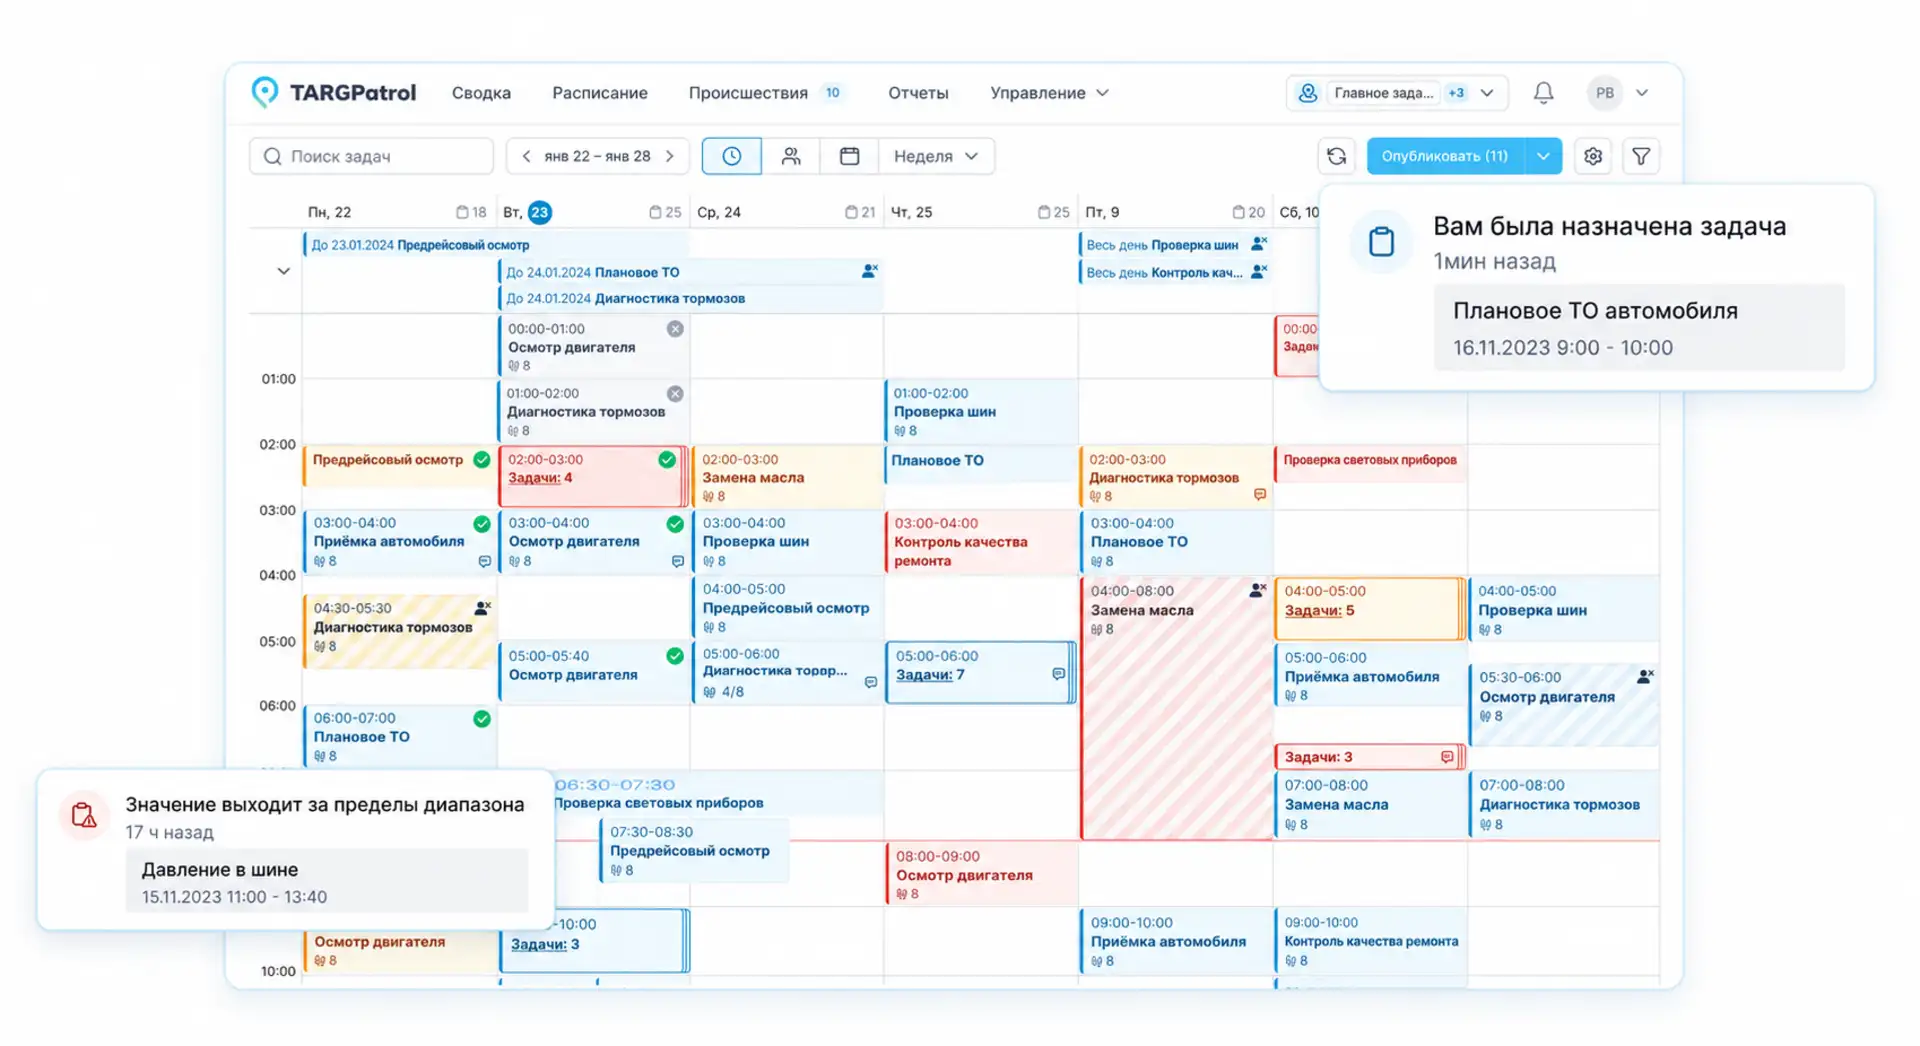Image resolution: width=1920 pixels, height=1046 pixels.
Task: Open Опубликовать dropdown arrow
Action: click(x=1543, y=156)
